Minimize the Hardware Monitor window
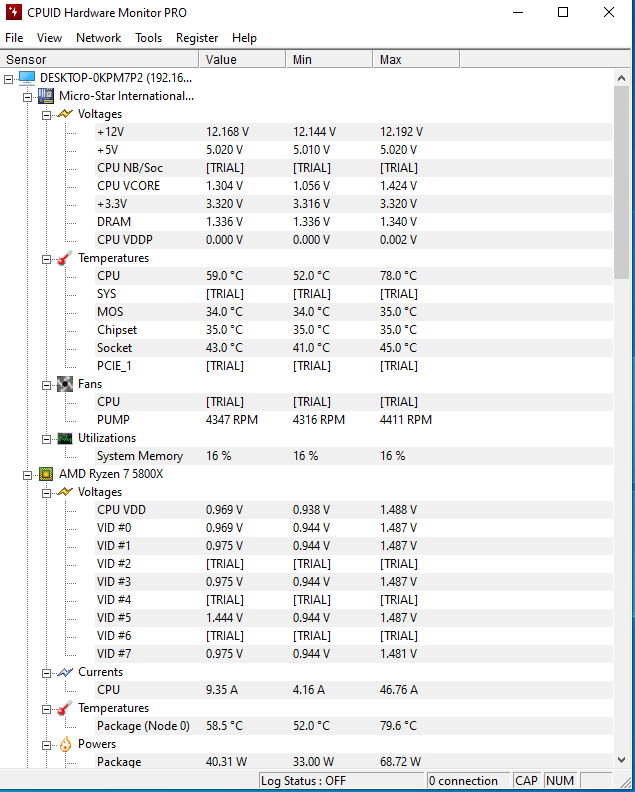The height and width of the screenshot is (792, 635). coord(518,12)
